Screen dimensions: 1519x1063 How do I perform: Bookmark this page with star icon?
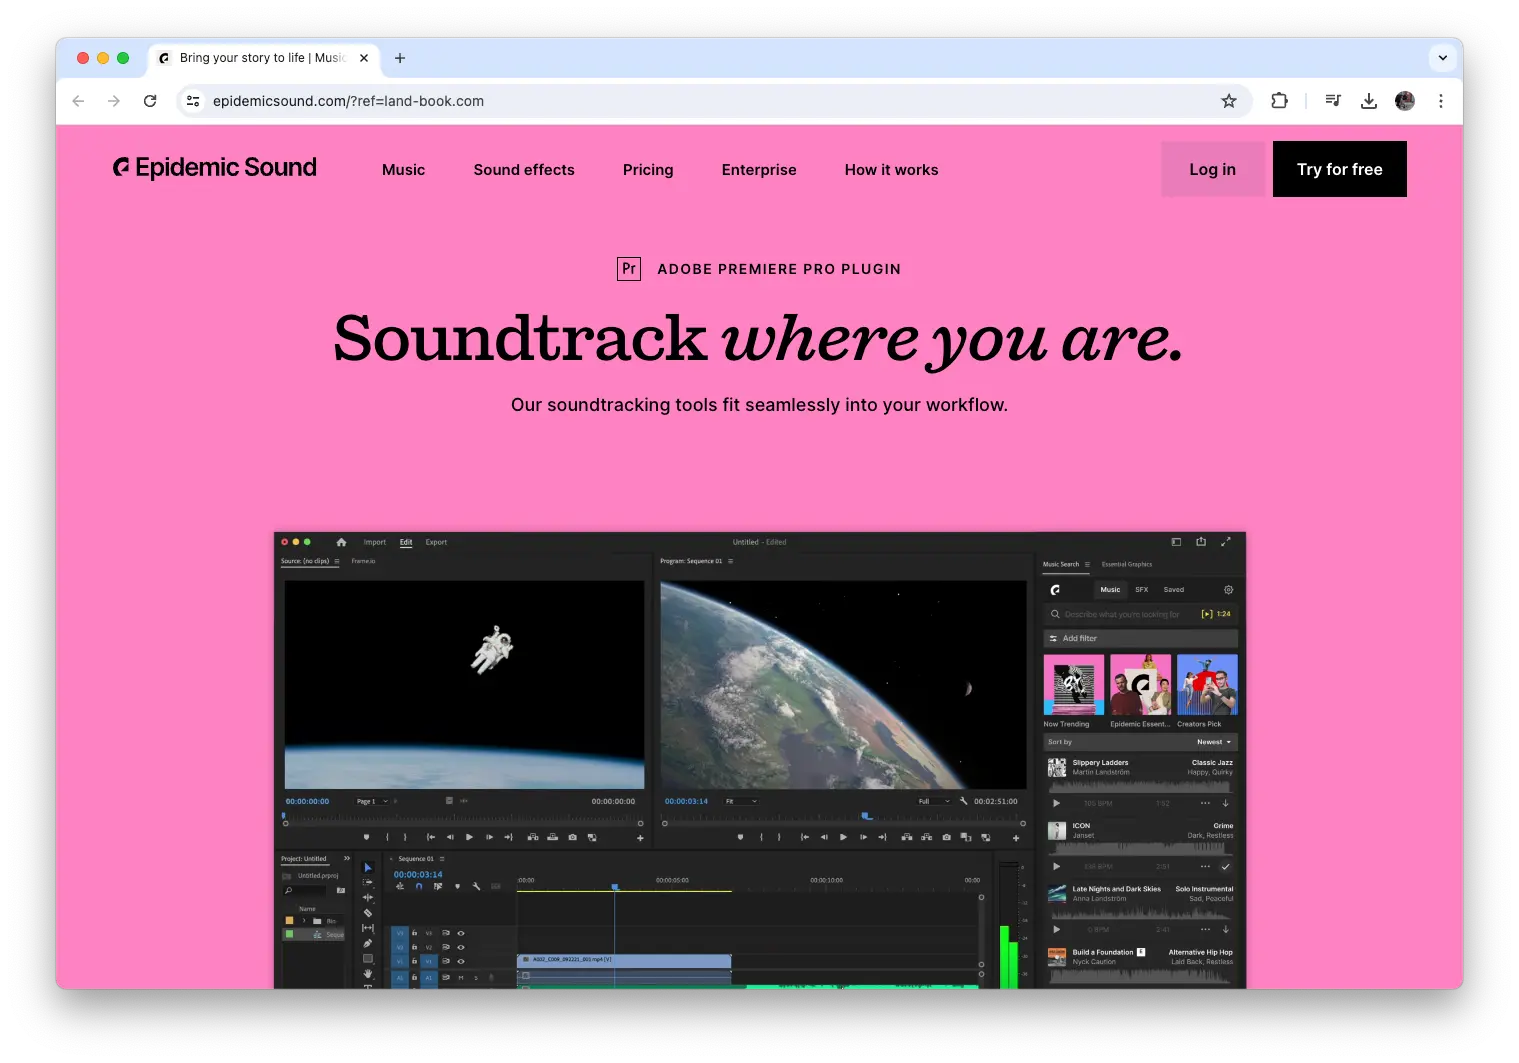1229,101
